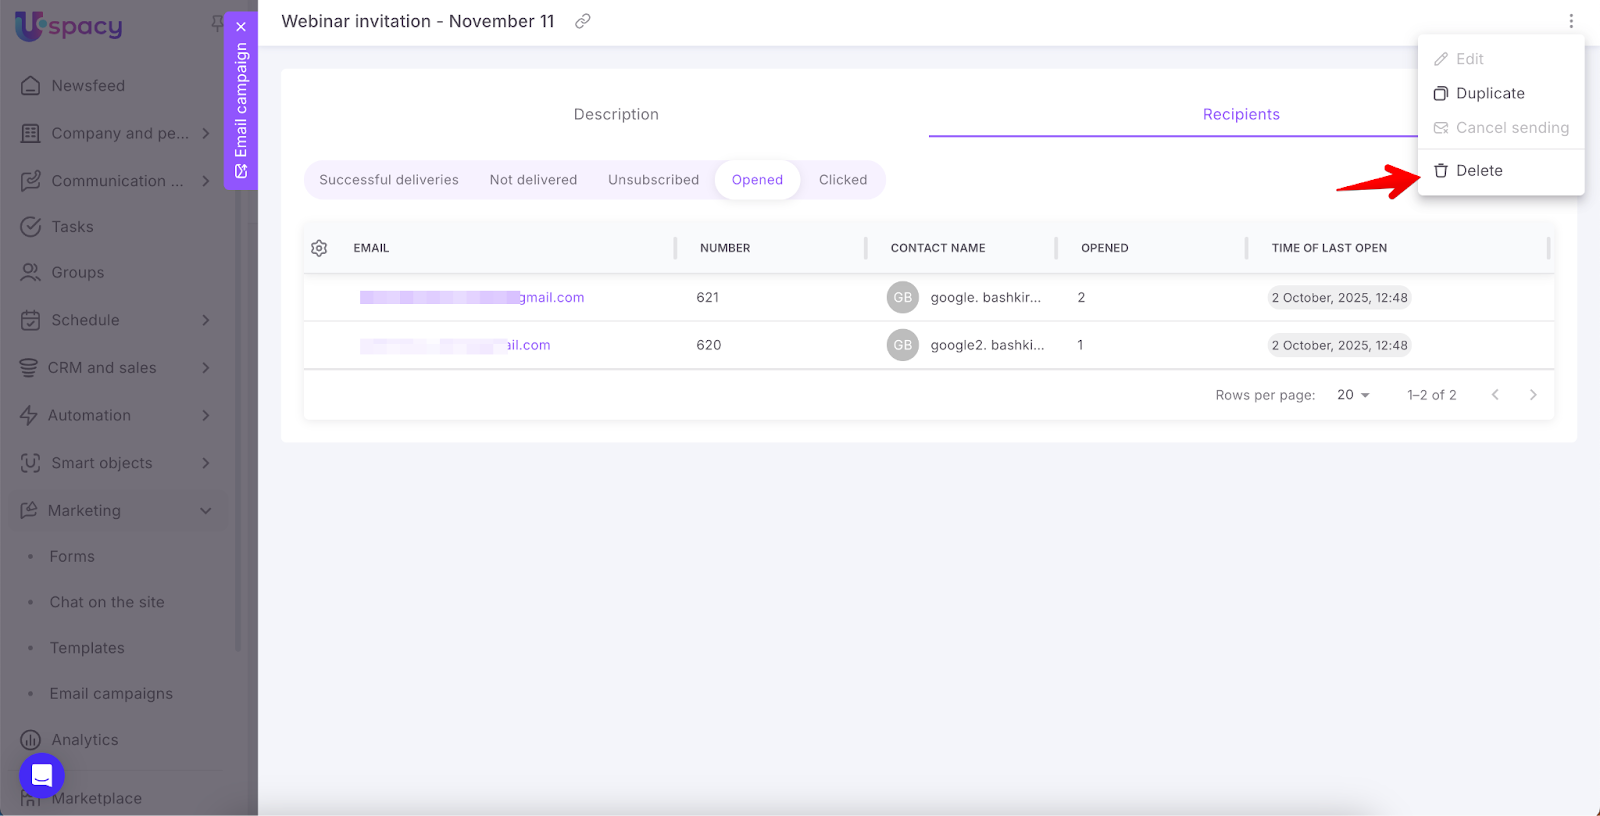Select Delete from the context menu
Screen dimensions: 1600x816
1478,171
